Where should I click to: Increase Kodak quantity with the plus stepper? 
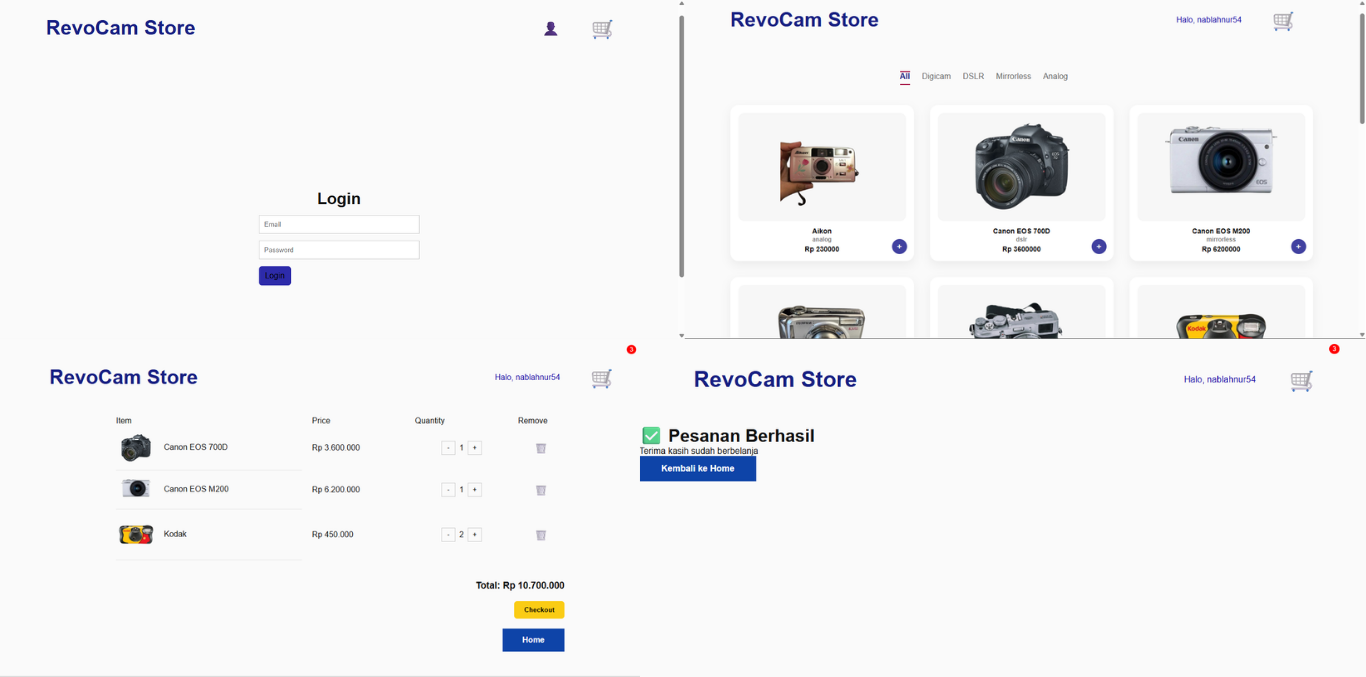click(474, 534)
